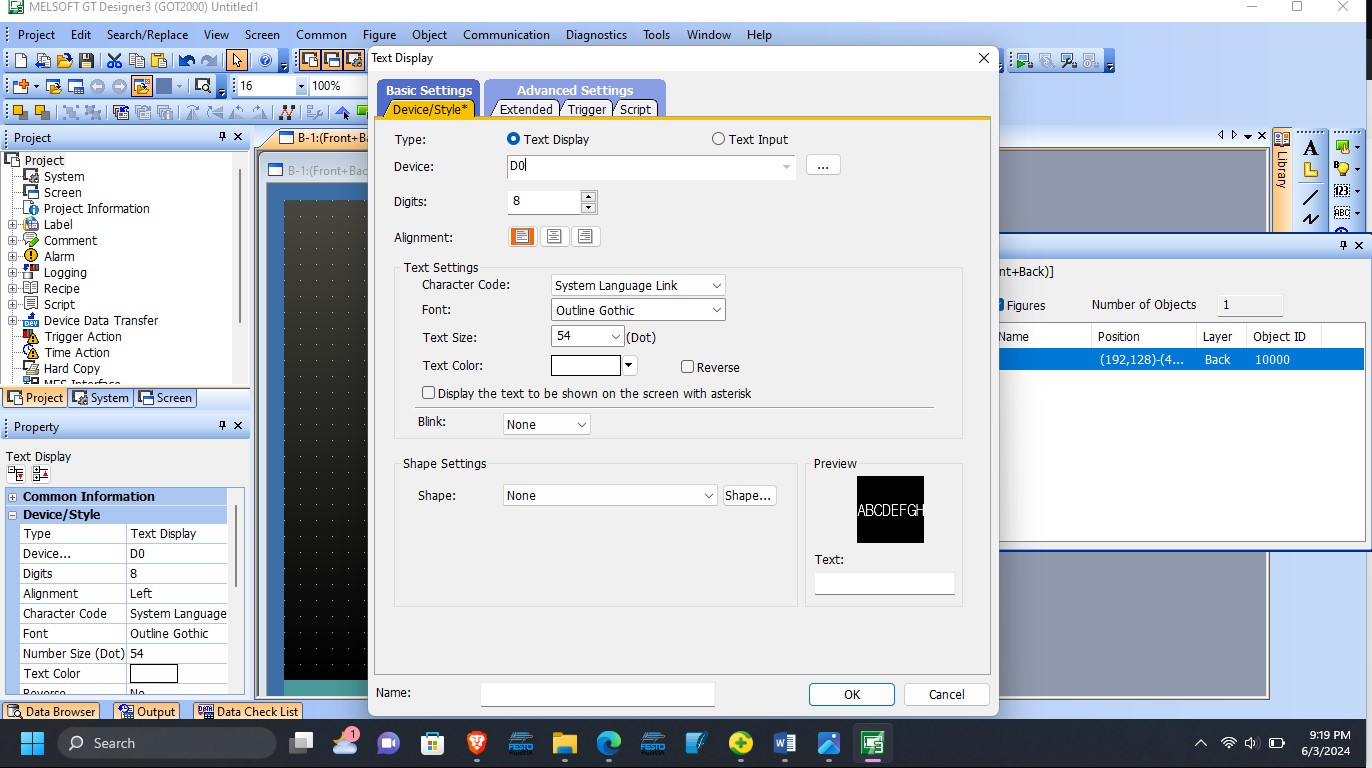
Task: Select the Line drawing tool
Action: (1311, 196)
